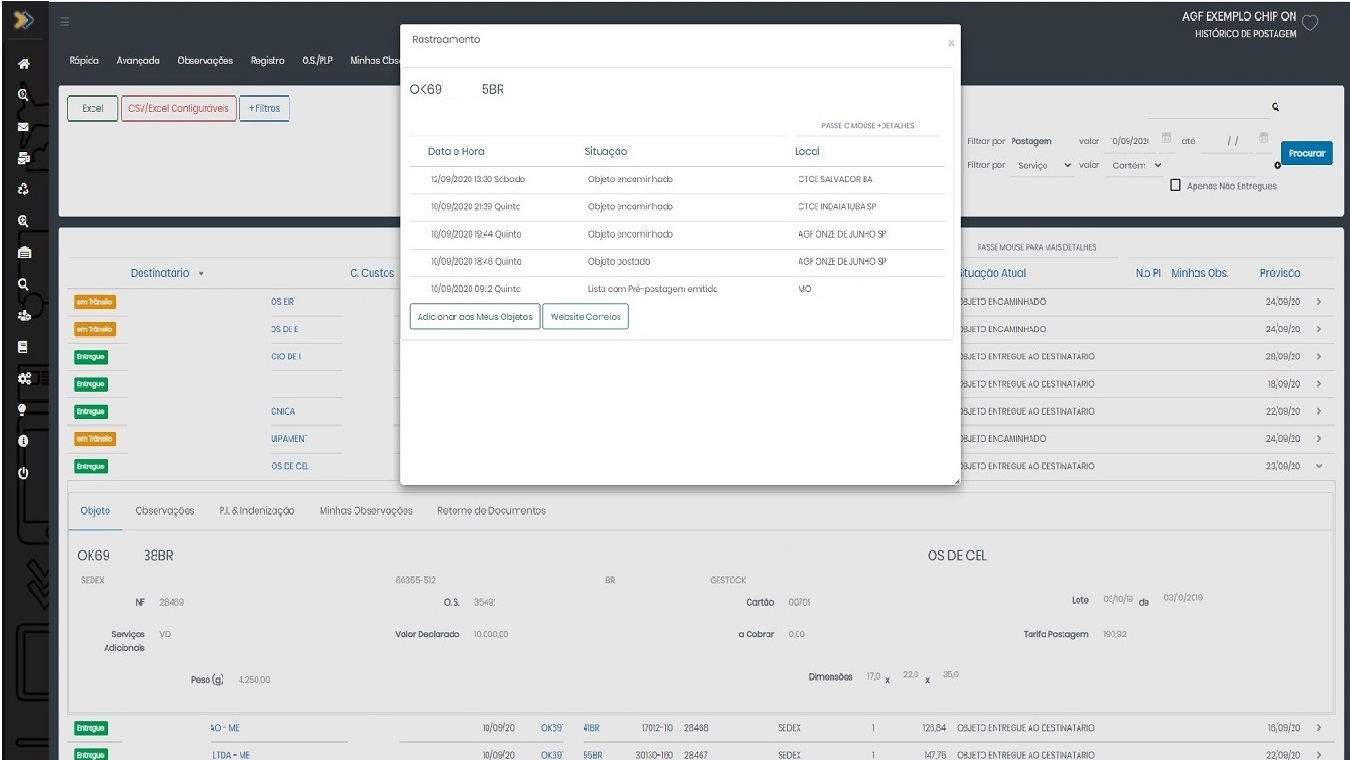This screenshot has width=1350, height=760.
Task: Click the info circle icon in sidebar
Action: pos(23,441)
